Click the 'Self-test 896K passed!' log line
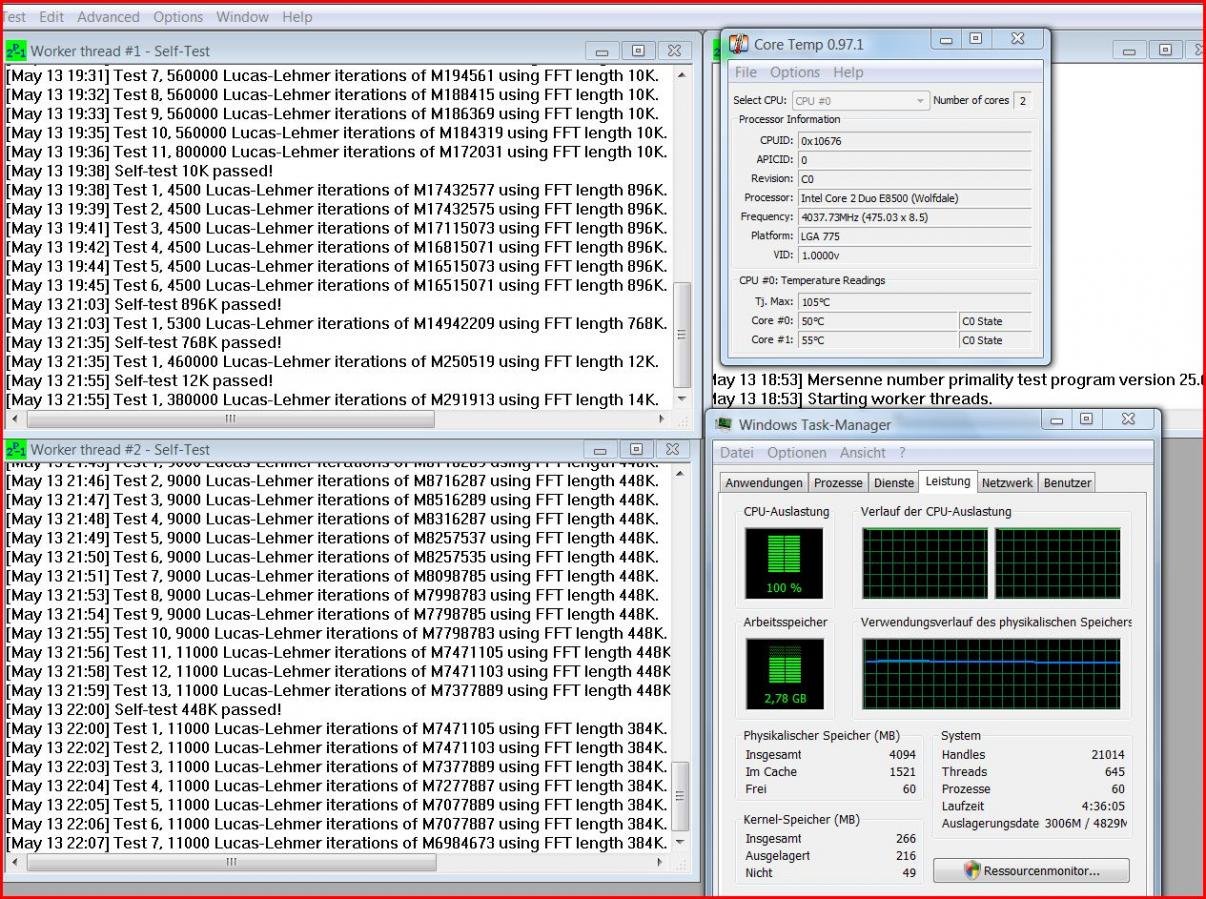The width and height of the screenshot is (1206, 899). (144, 304)
